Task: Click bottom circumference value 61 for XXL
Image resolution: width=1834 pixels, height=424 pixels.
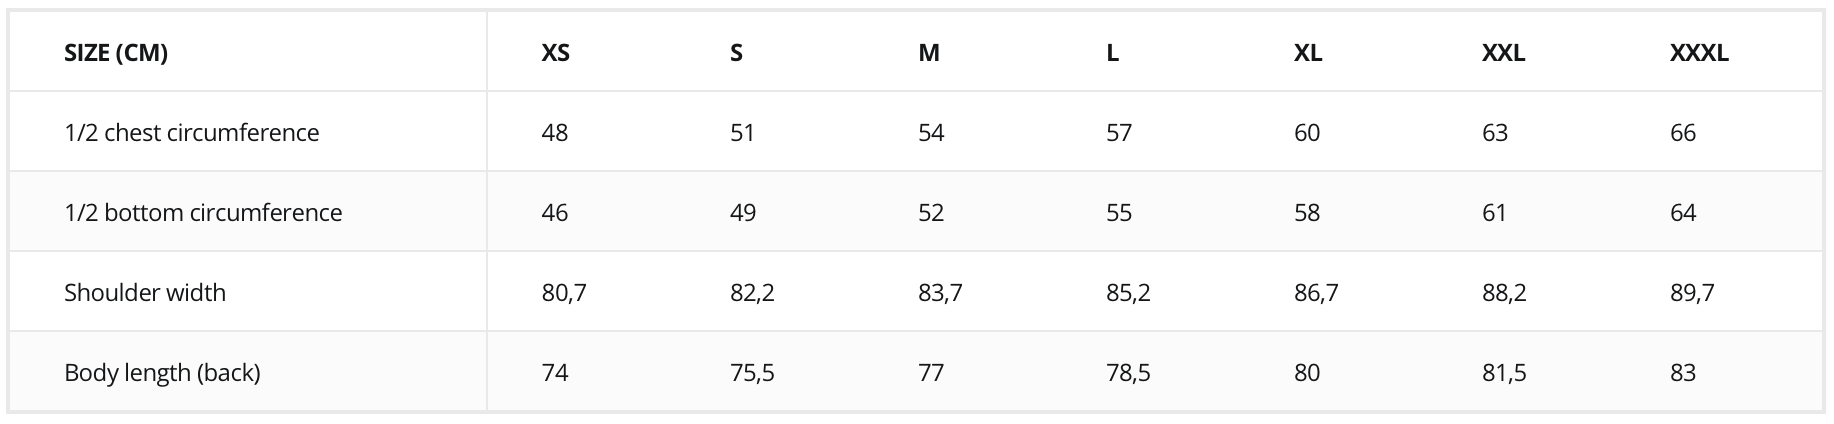Action: click(x=1494, y=212)
